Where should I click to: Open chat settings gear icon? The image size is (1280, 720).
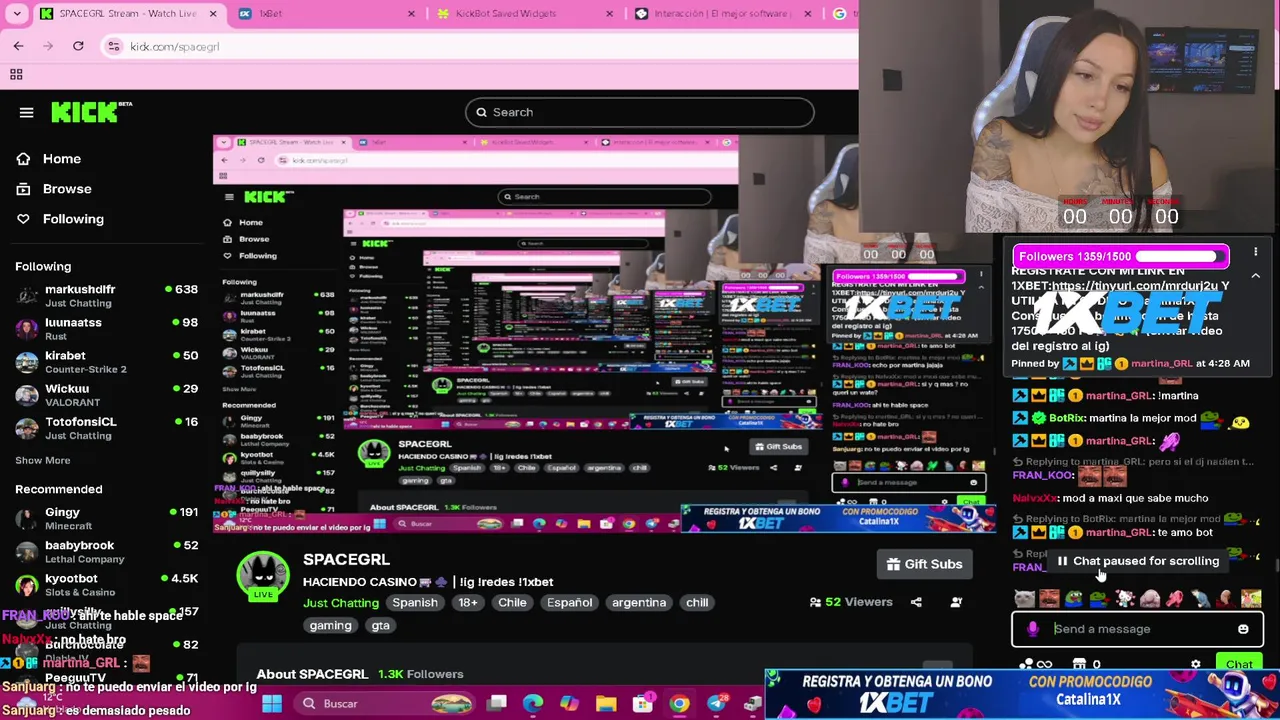pos(1196,664)
